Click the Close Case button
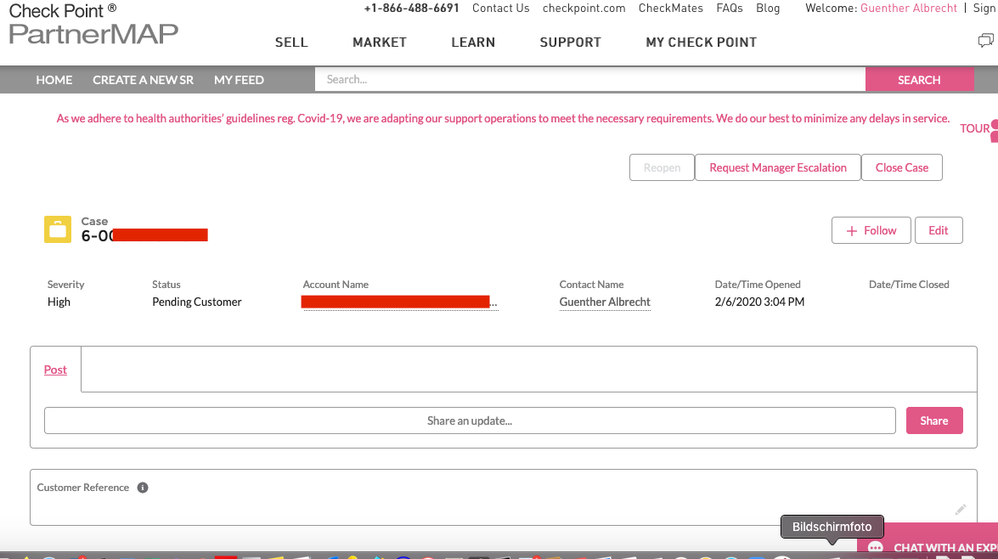Screen dimensions: 998x559 (902, 167)
